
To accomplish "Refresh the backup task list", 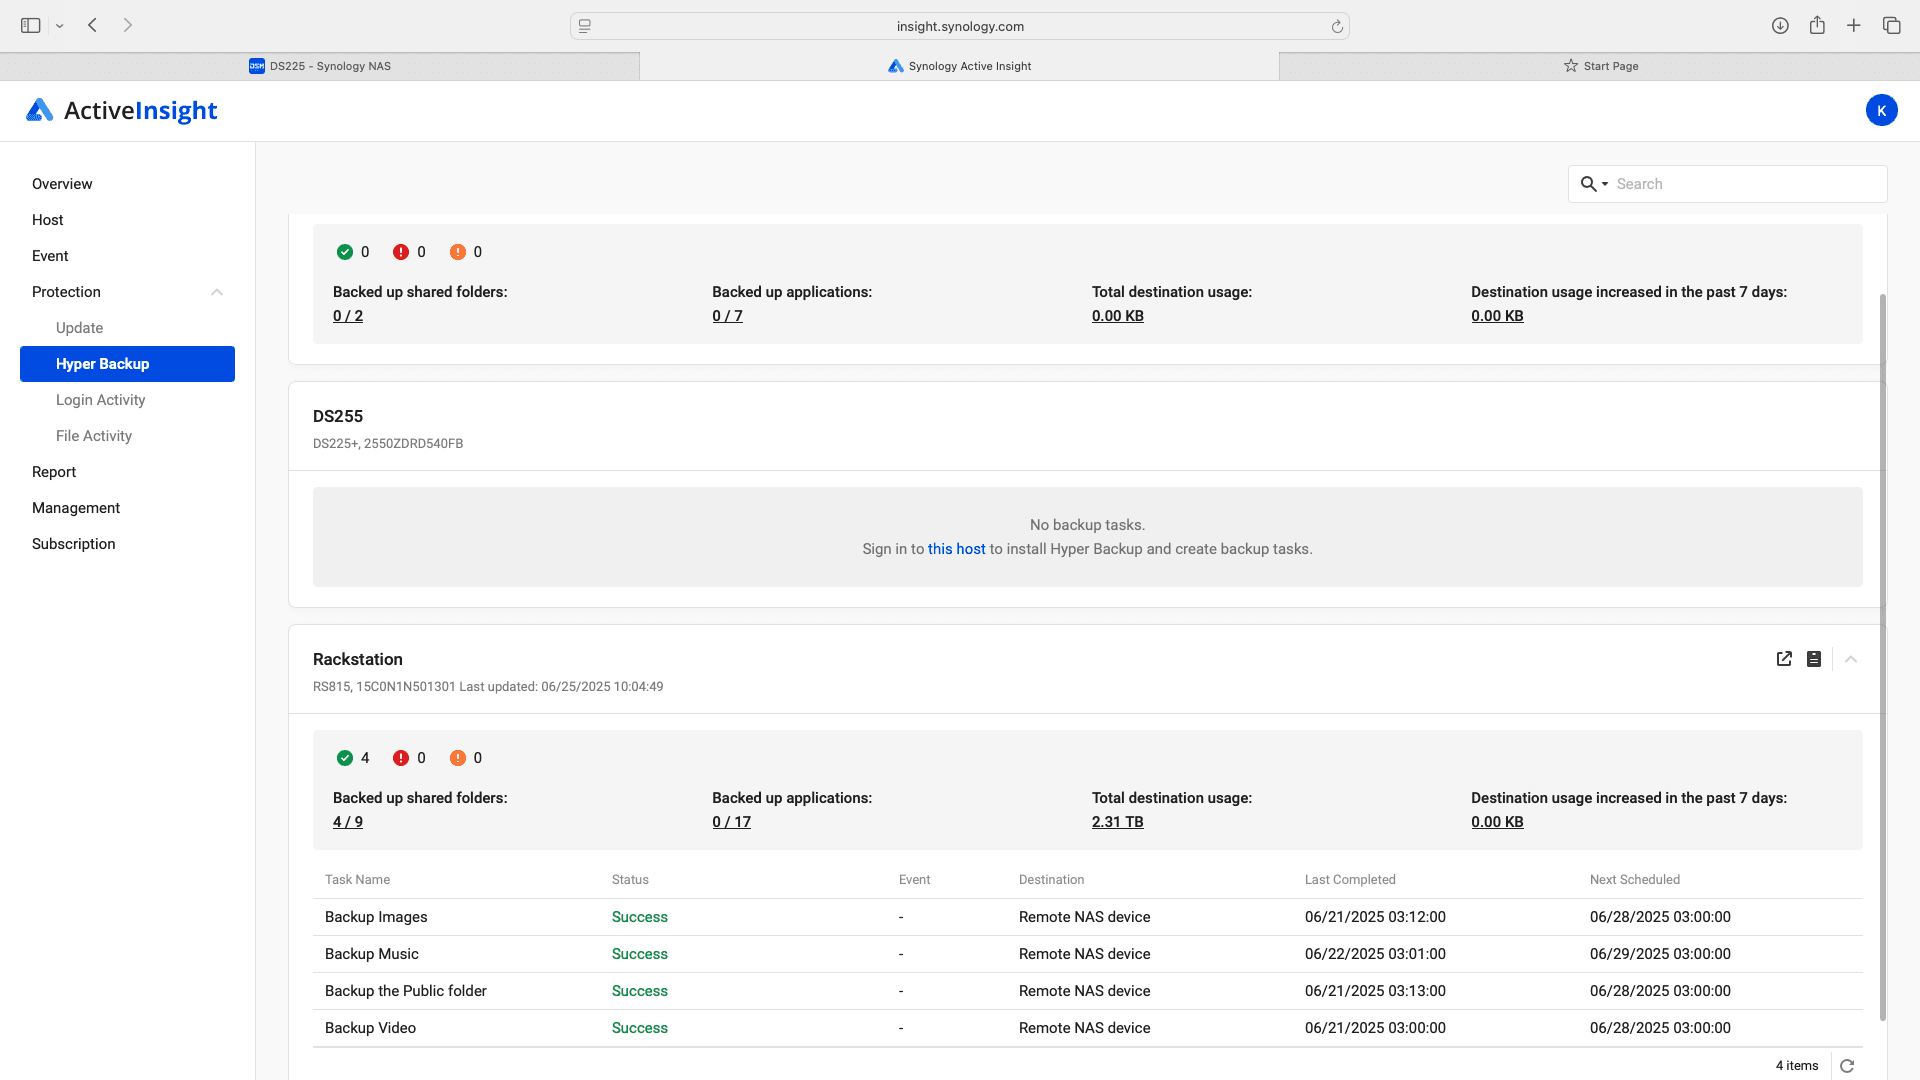I will click(x=1847, y=1066).
